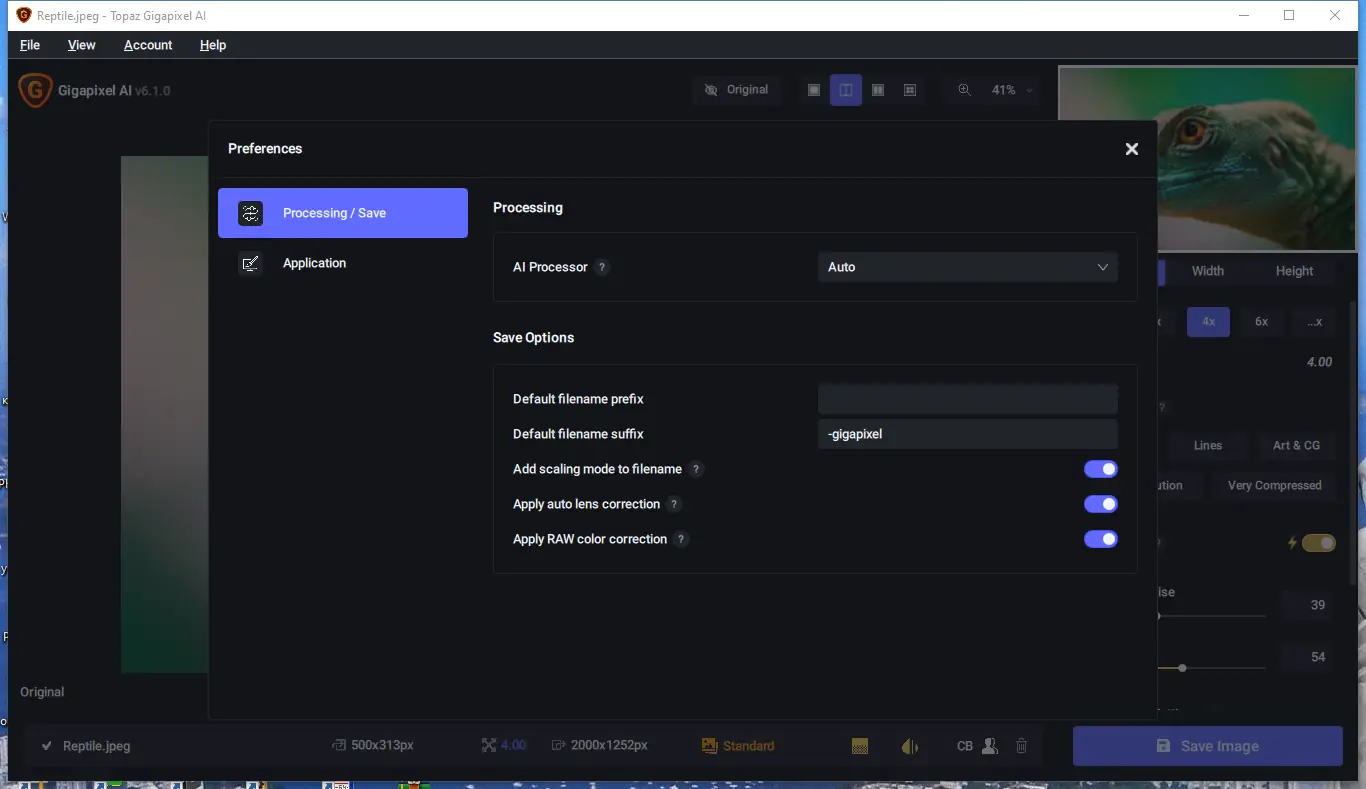Choose the side-by-side view layout
This screenshot has width=1366, height=789.
pyautogui.click(x=878, y=90)
